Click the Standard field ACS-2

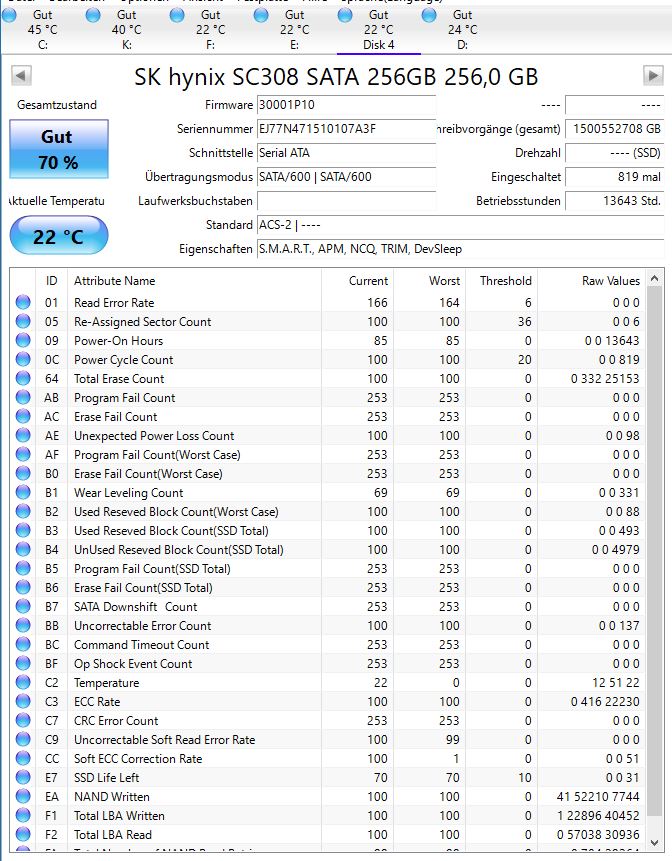click(x=460, y=225)
